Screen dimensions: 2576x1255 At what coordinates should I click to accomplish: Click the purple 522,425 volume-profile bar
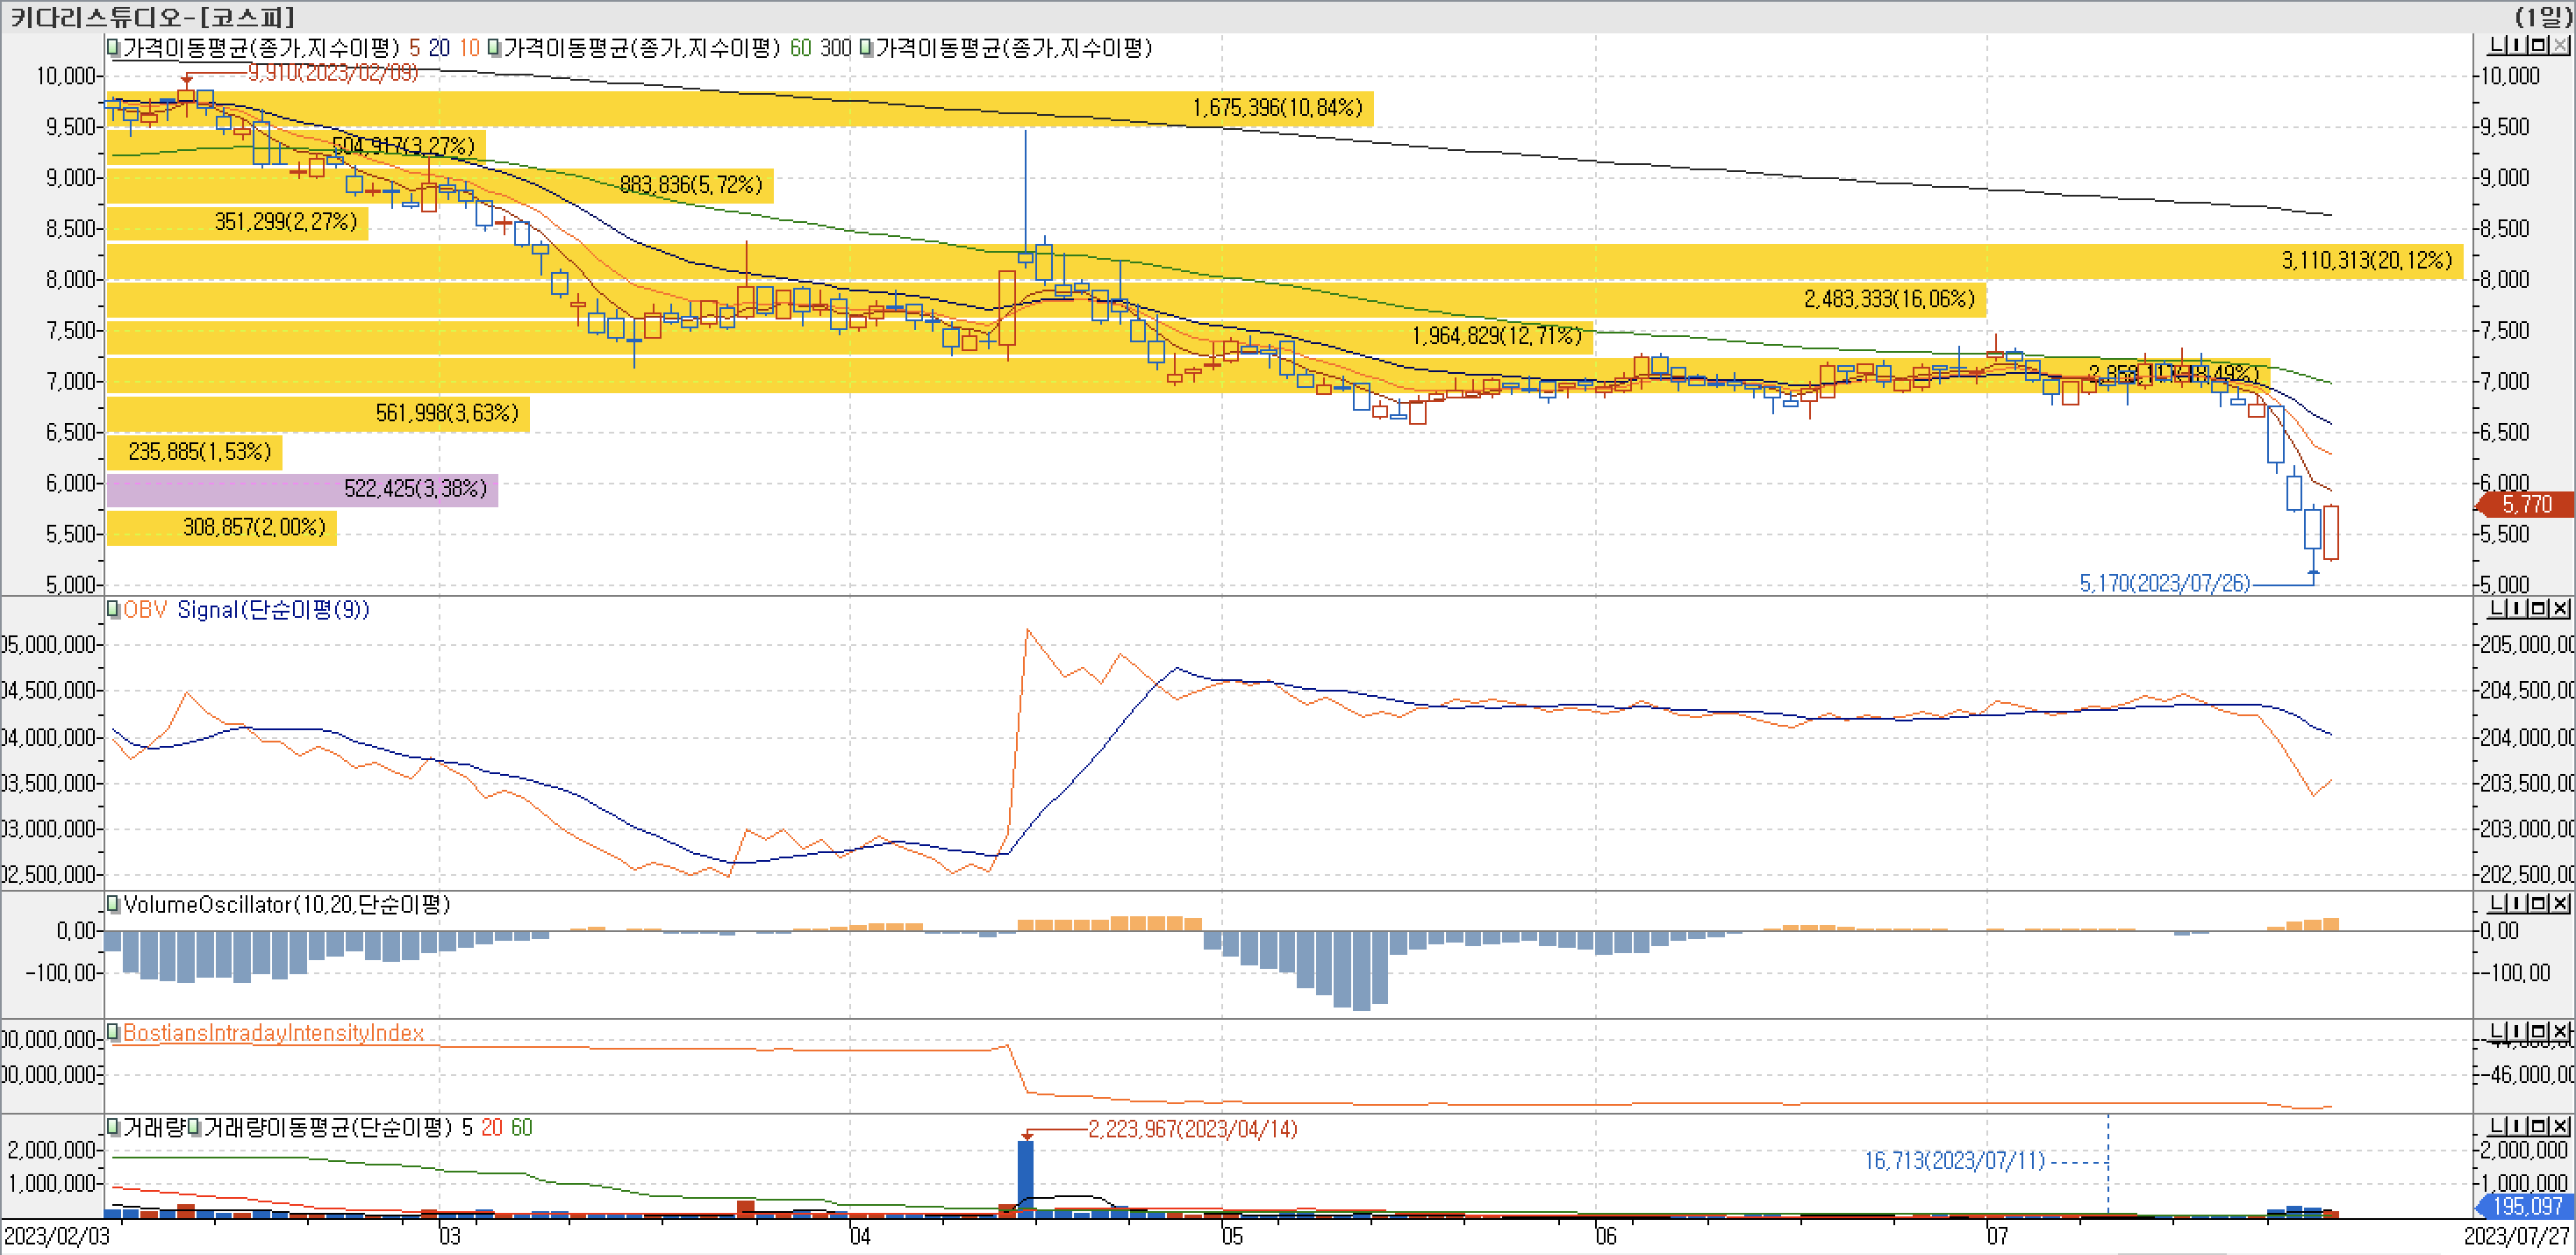pos(302,489)
